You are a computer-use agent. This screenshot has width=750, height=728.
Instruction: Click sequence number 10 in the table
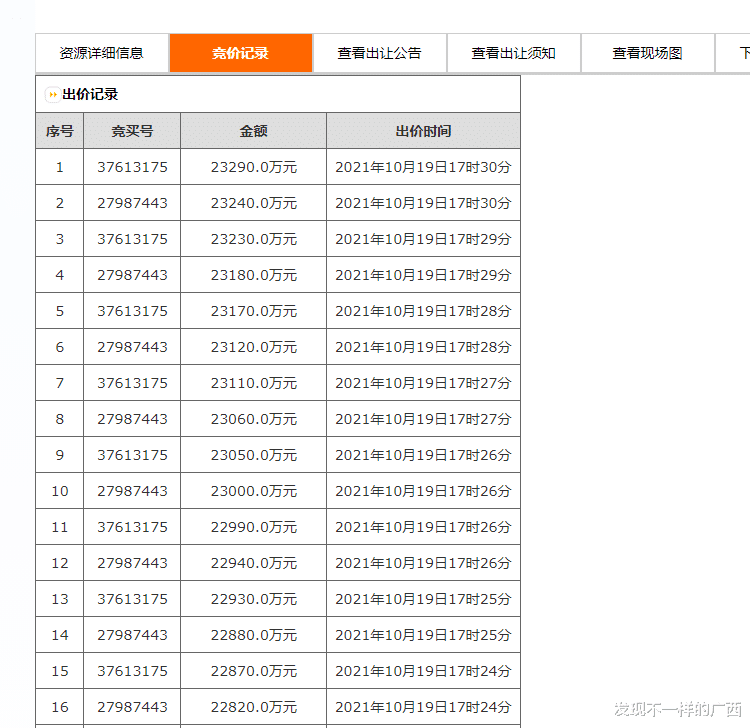point(60,491)
